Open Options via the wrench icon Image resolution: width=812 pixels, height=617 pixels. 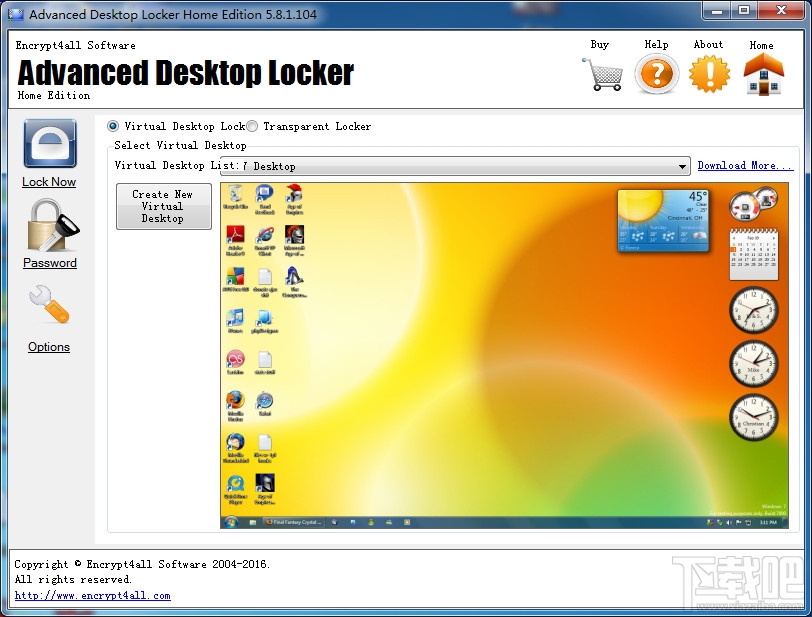(49, 305)
